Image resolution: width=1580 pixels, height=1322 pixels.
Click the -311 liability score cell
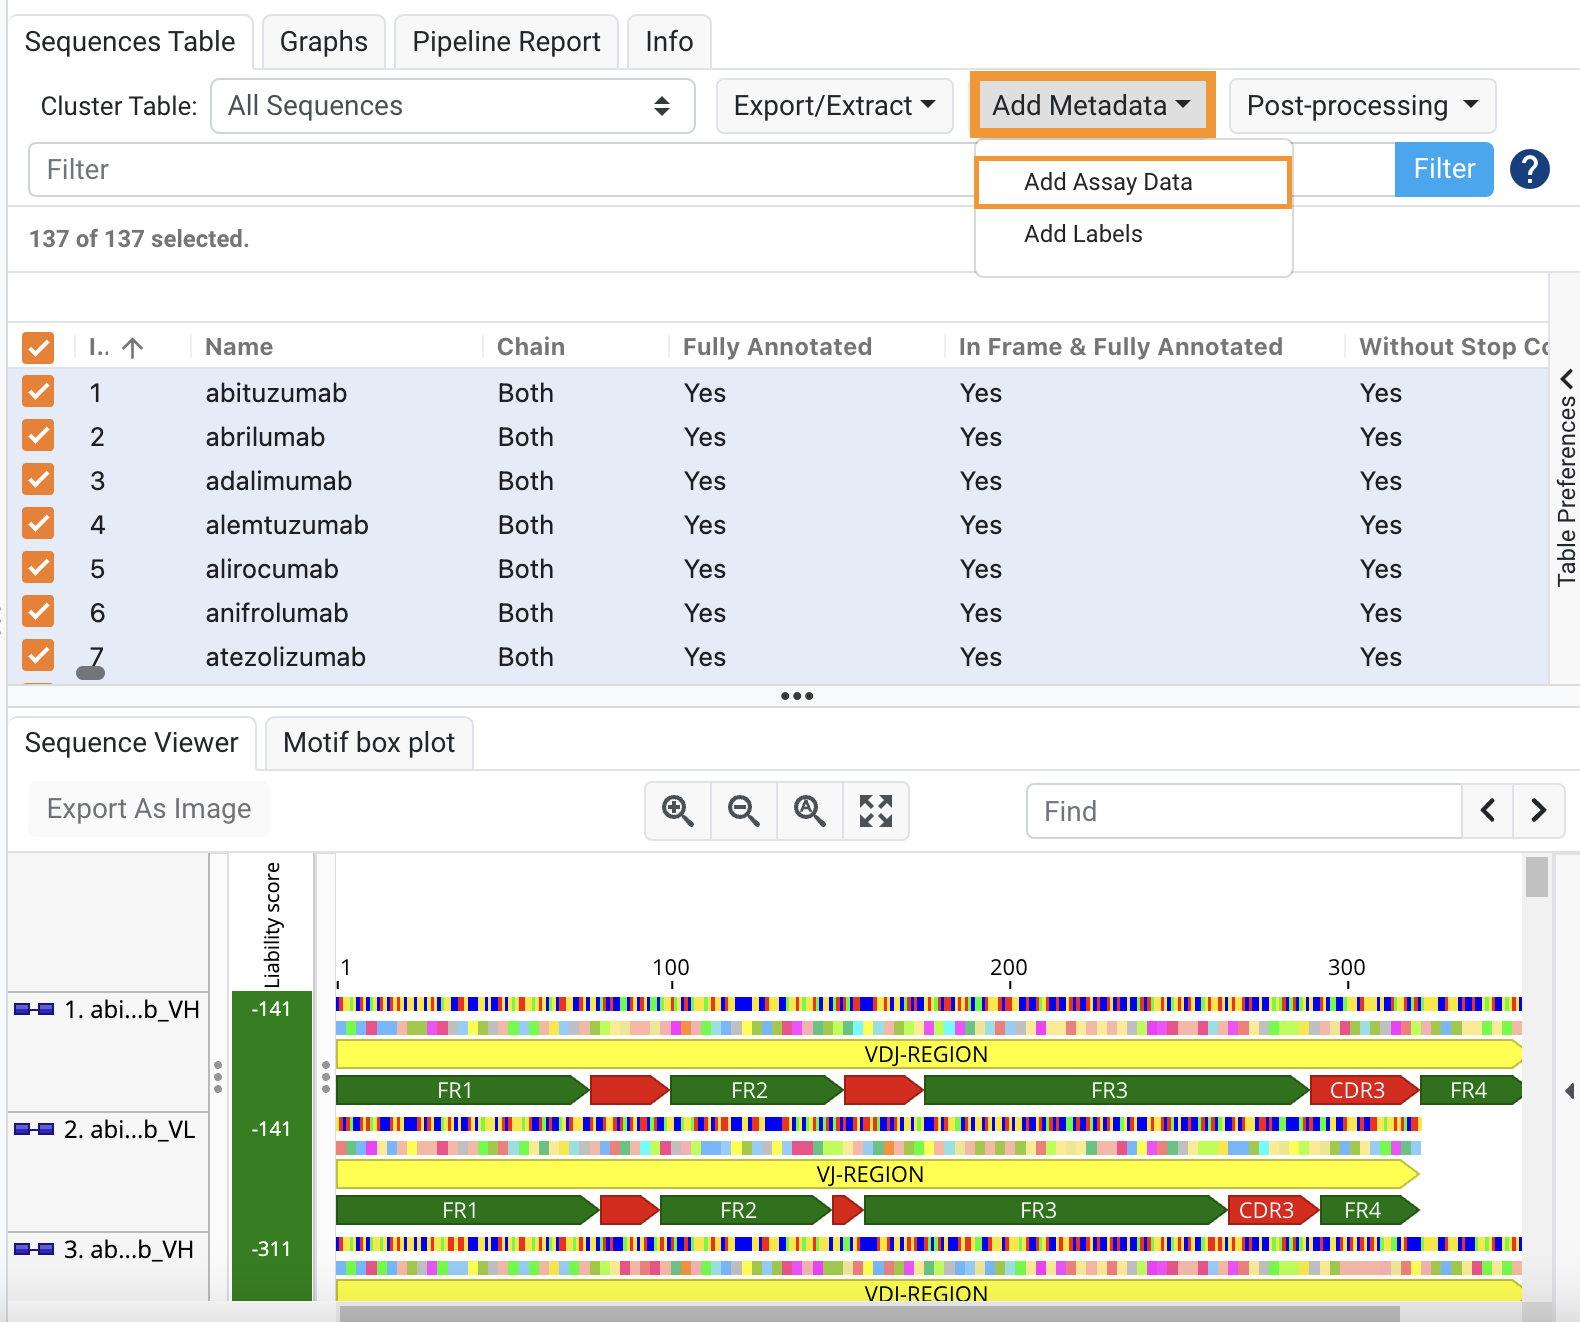click(271, 1249)
